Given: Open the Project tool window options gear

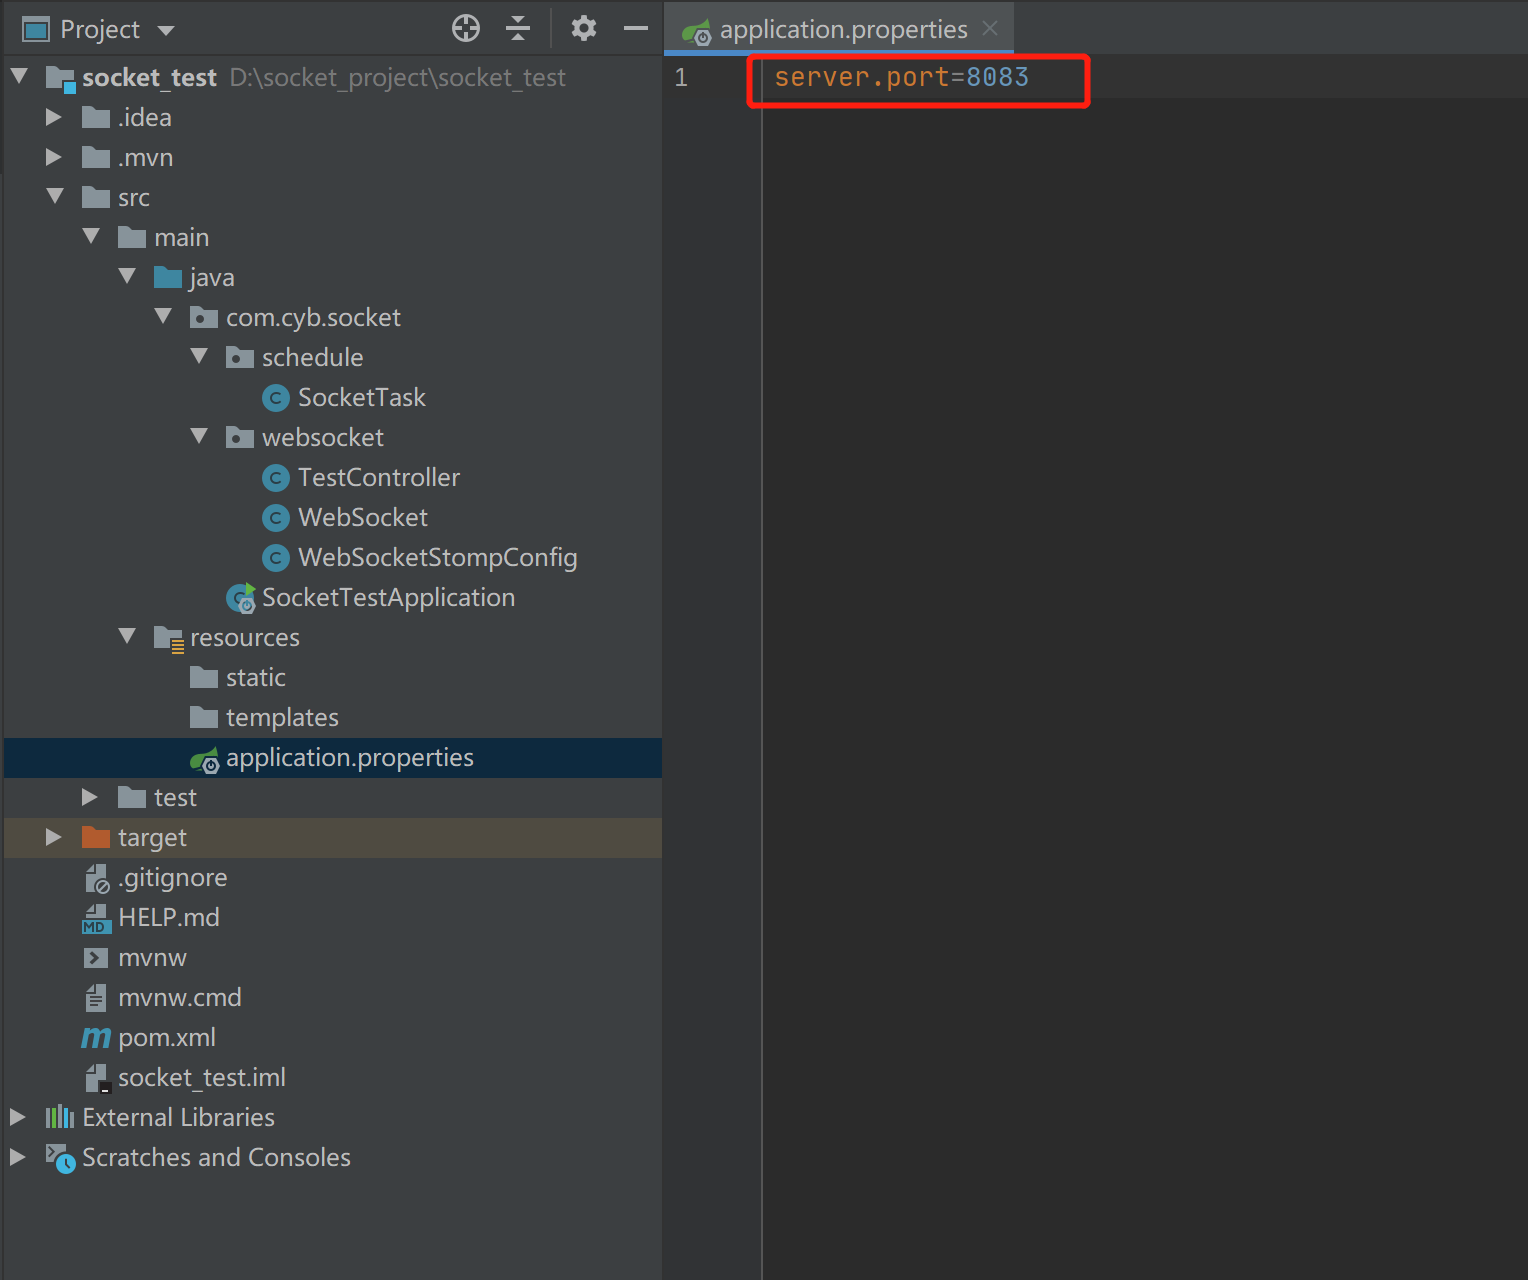Looking at the screenshot, I should click(x=583, y=28).
